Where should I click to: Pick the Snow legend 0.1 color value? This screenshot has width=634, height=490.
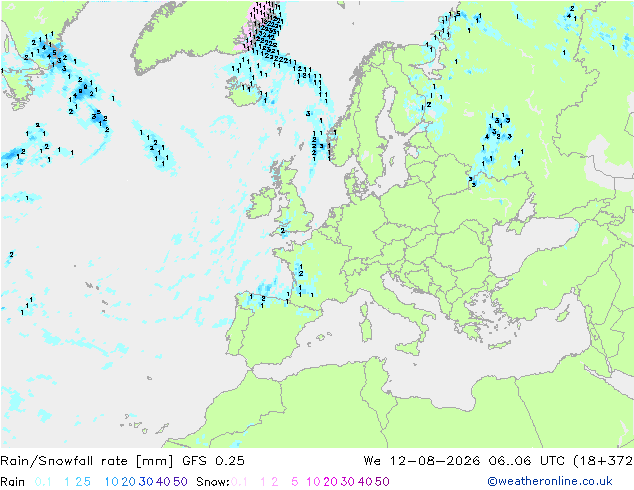click(239, 482)
